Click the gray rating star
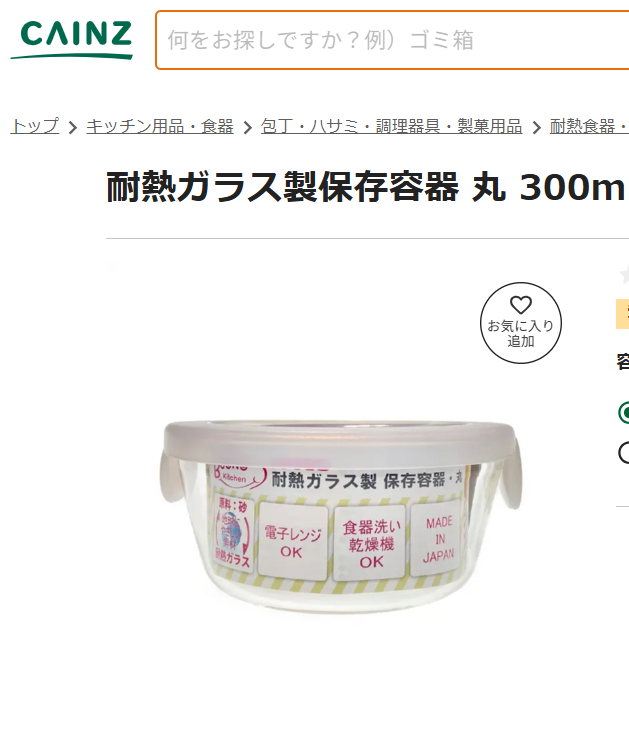 [624, 275]
